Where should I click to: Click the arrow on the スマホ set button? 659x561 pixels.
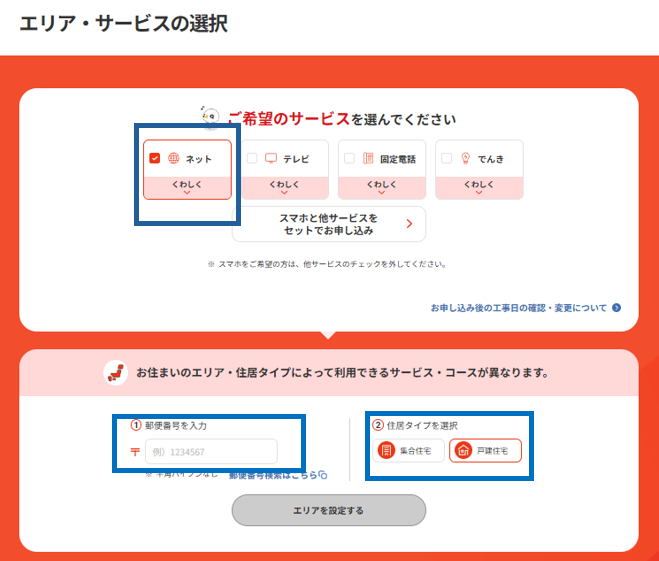(409, 224)
